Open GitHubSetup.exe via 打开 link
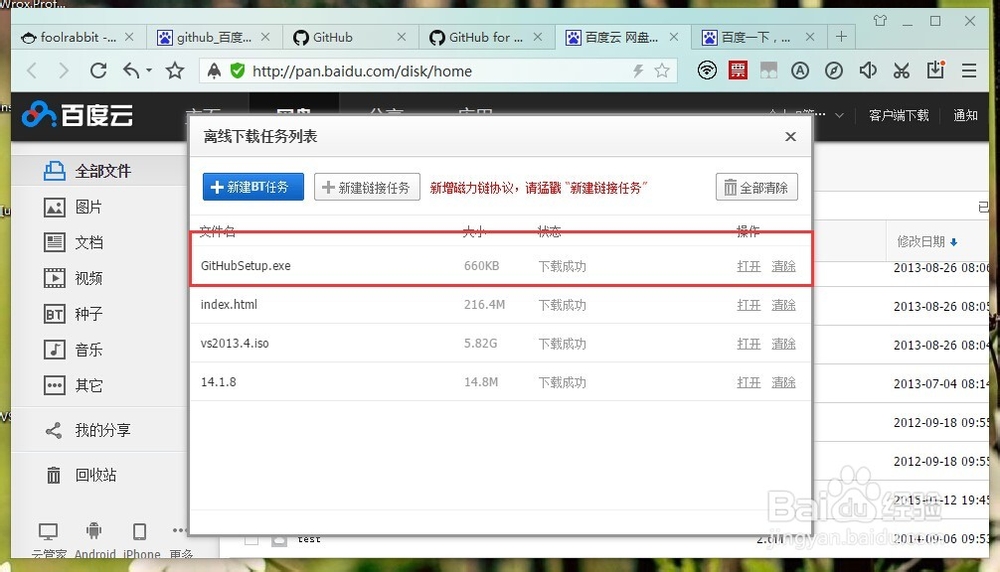The image size is (1000, 572). click(x=749, y=266)
